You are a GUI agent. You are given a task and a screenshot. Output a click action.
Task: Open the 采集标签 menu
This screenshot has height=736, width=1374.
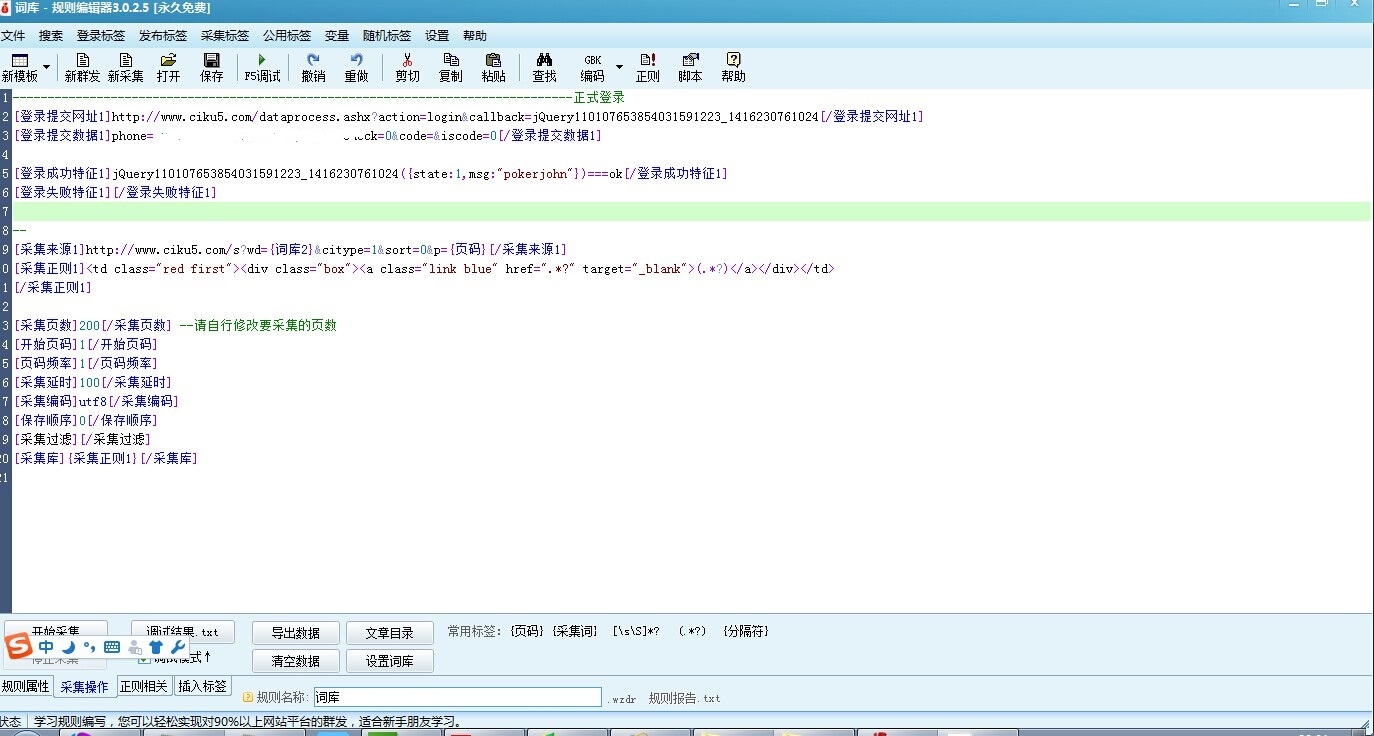tap(224, 35)
